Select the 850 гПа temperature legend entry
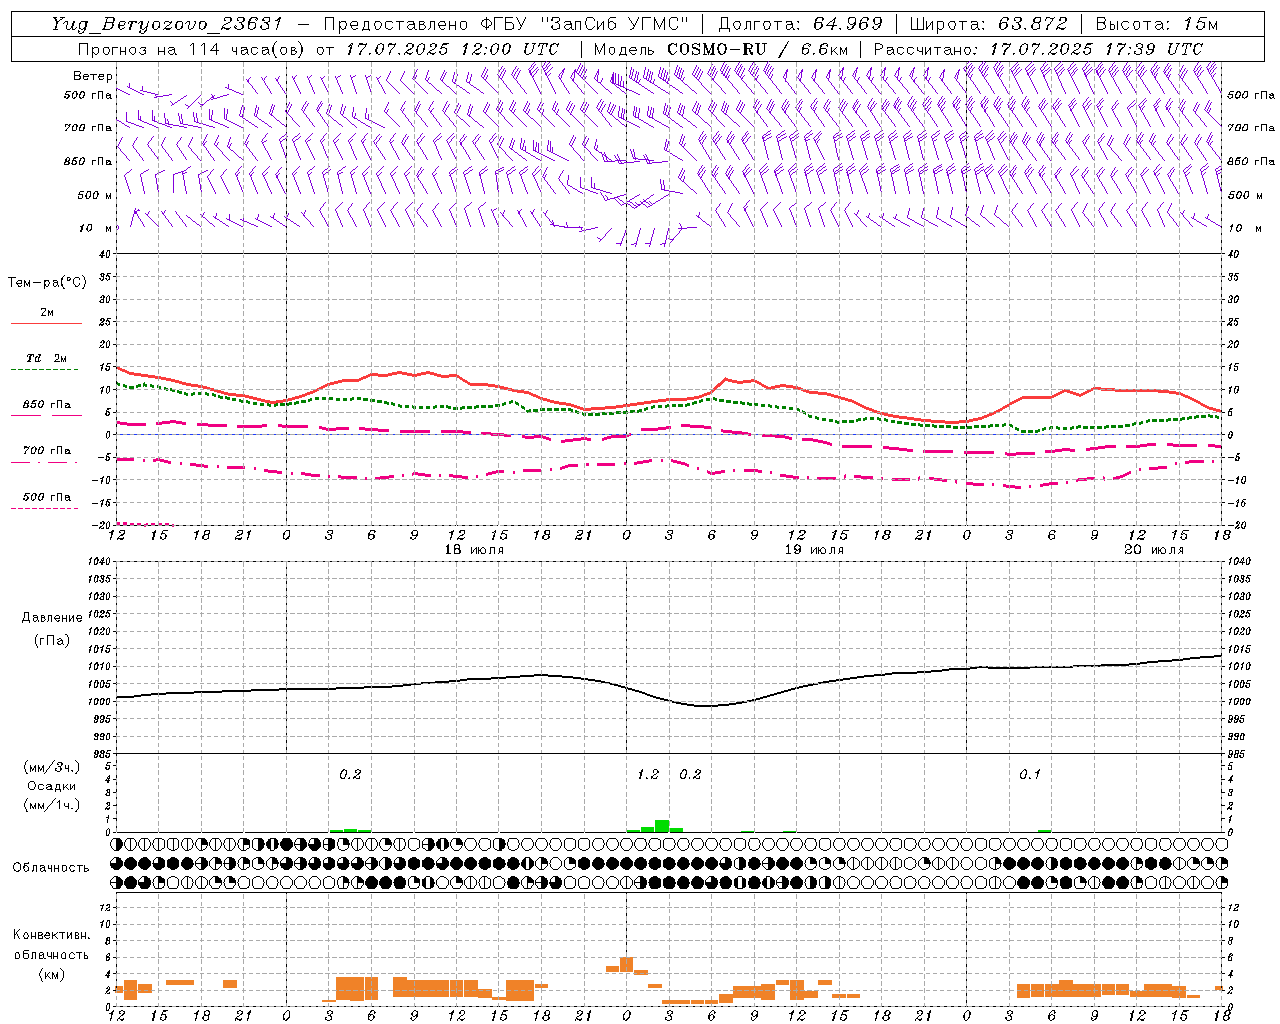The width and height of the screenshot is (1280, 1024). [47, 405]
